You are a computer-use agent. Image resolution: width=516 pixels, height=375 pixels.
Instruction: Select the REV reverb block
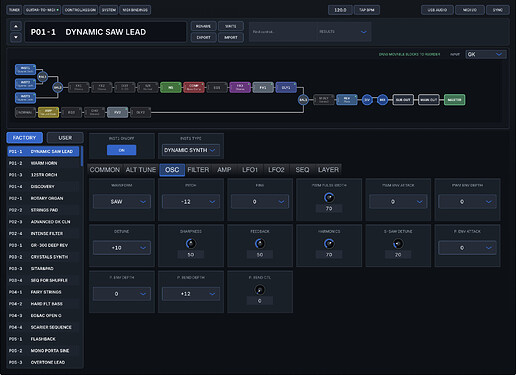[347, 100]
